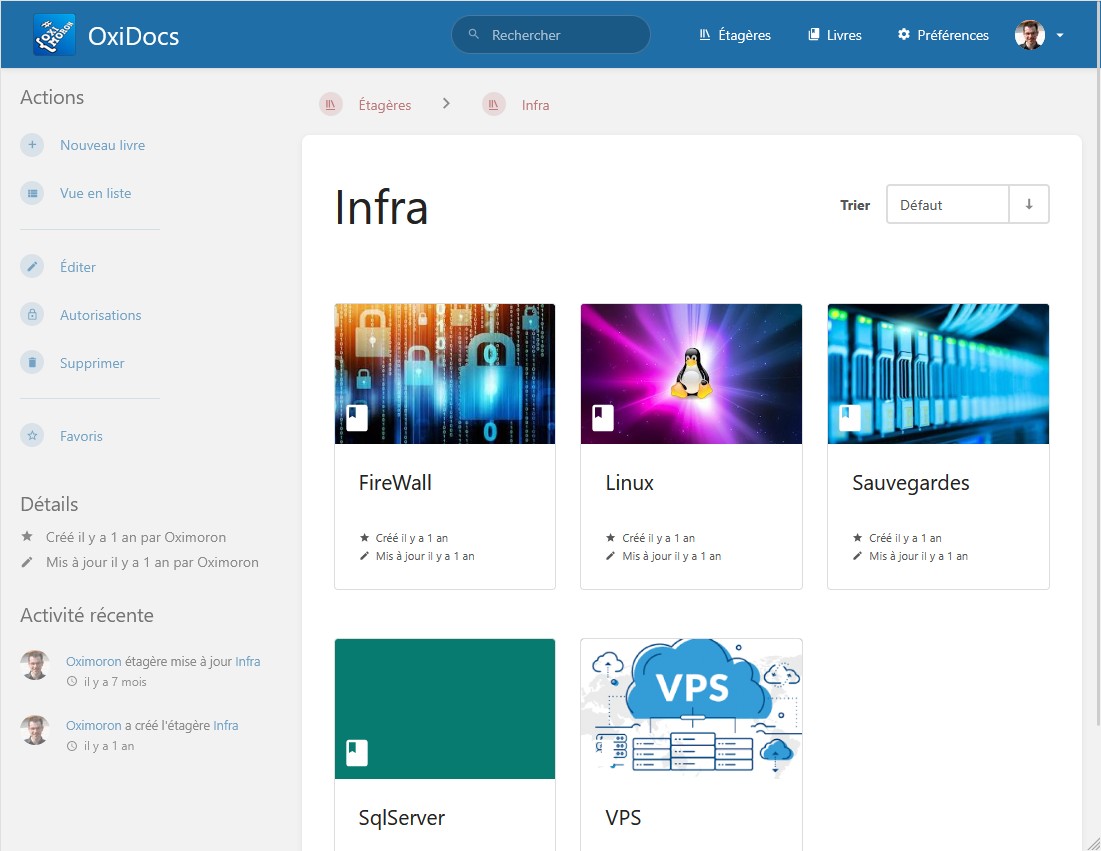Click the OxiDocs site title

133,36
